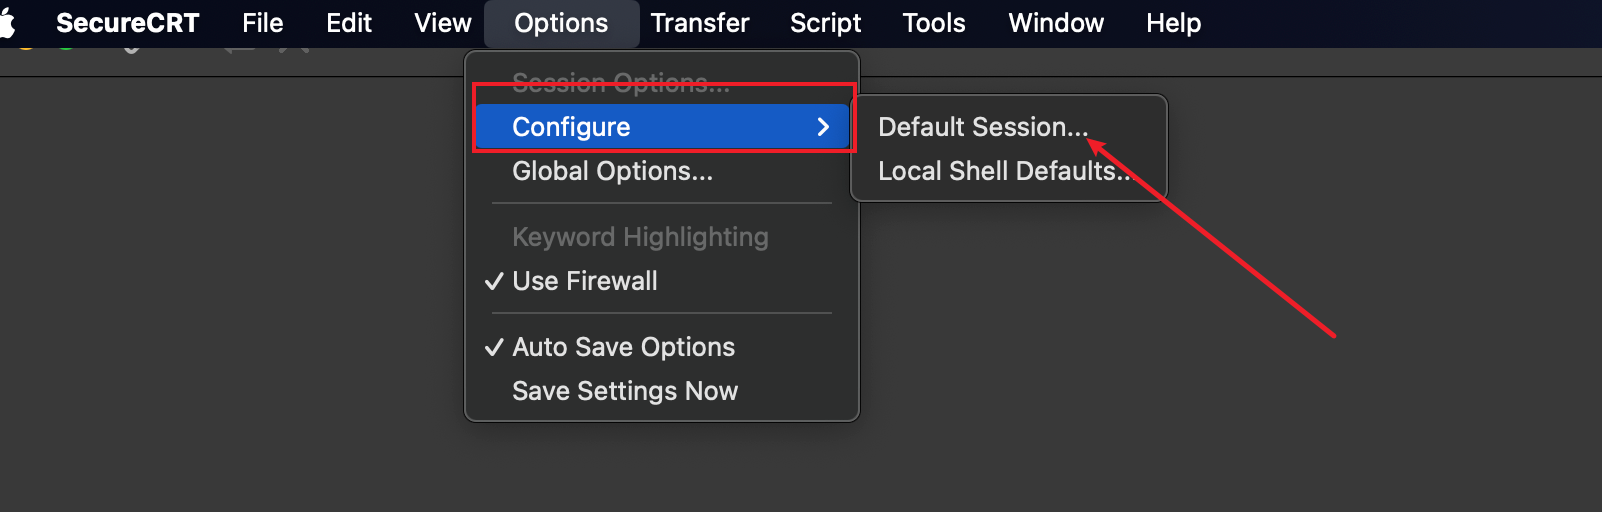Click the Keyword Highlighting menu entry
This screenshot has height=512, width=1602.
click(x=640, y=237)
